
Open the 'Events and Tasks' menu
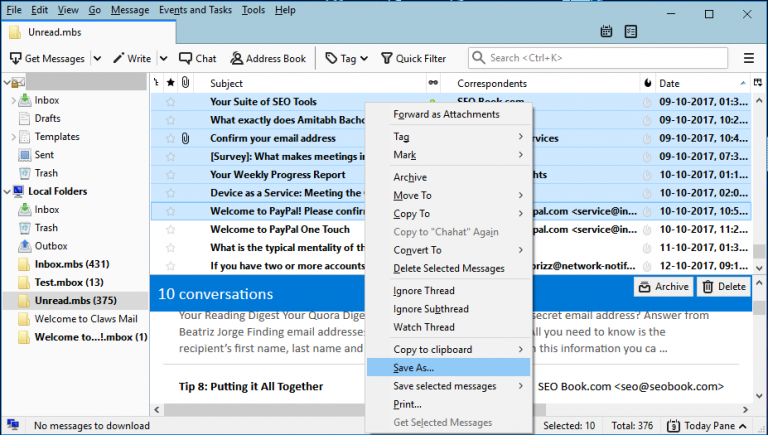pyautogui.click(x=196, y=10)
